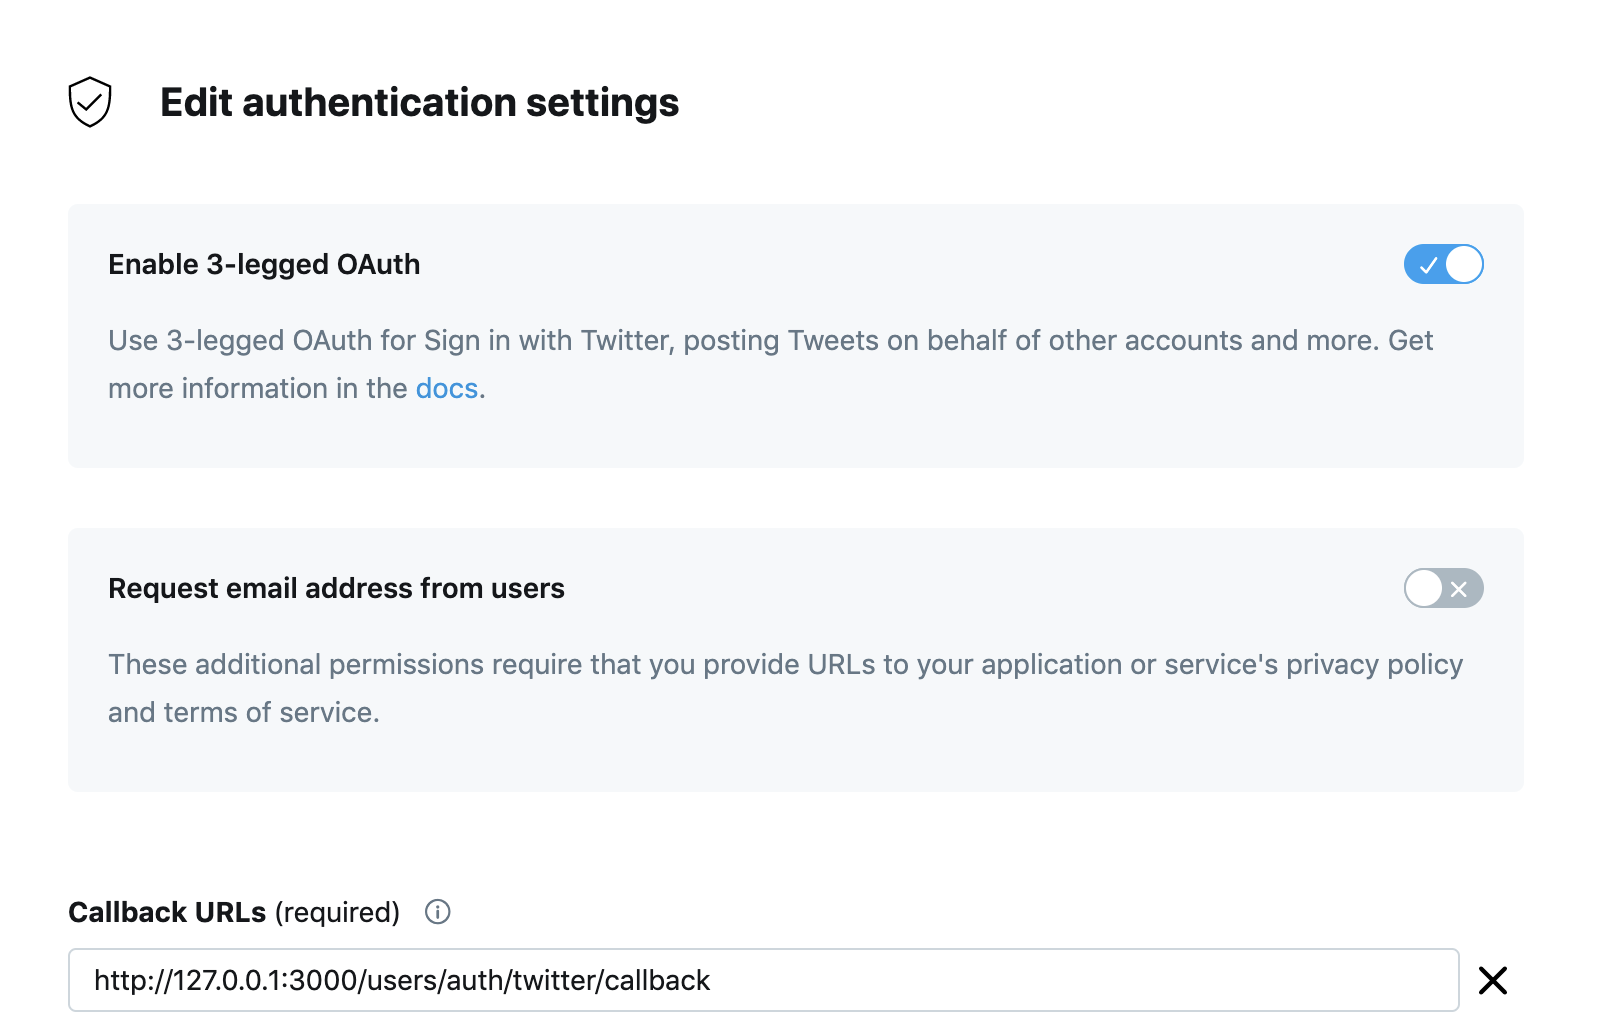Click the white knob of the OAuth switch

pos(1464,265)
